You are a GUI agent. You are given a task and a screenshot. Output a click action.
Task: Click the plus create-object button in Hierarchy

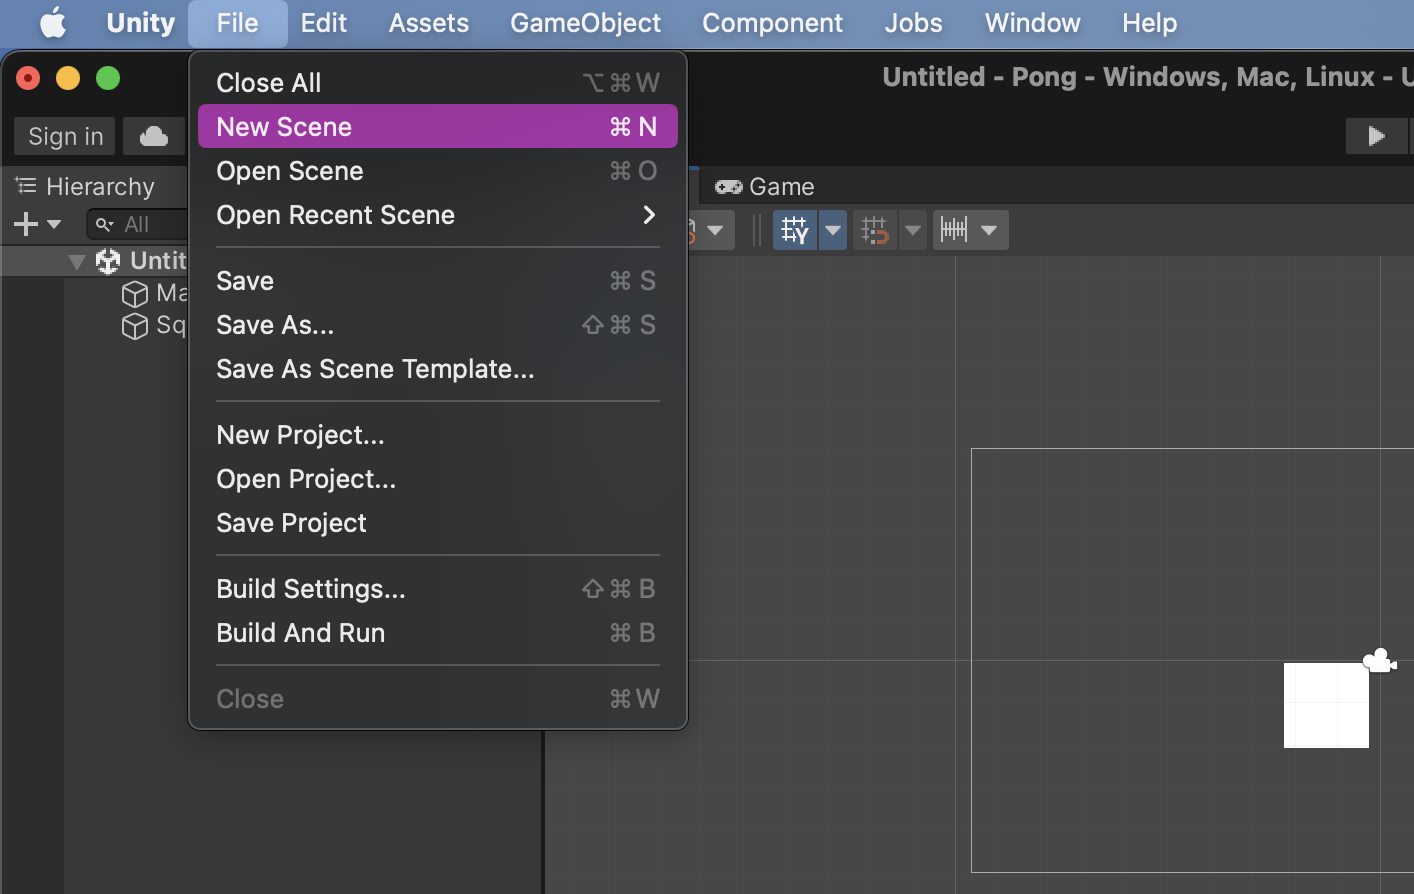point(26,224)
